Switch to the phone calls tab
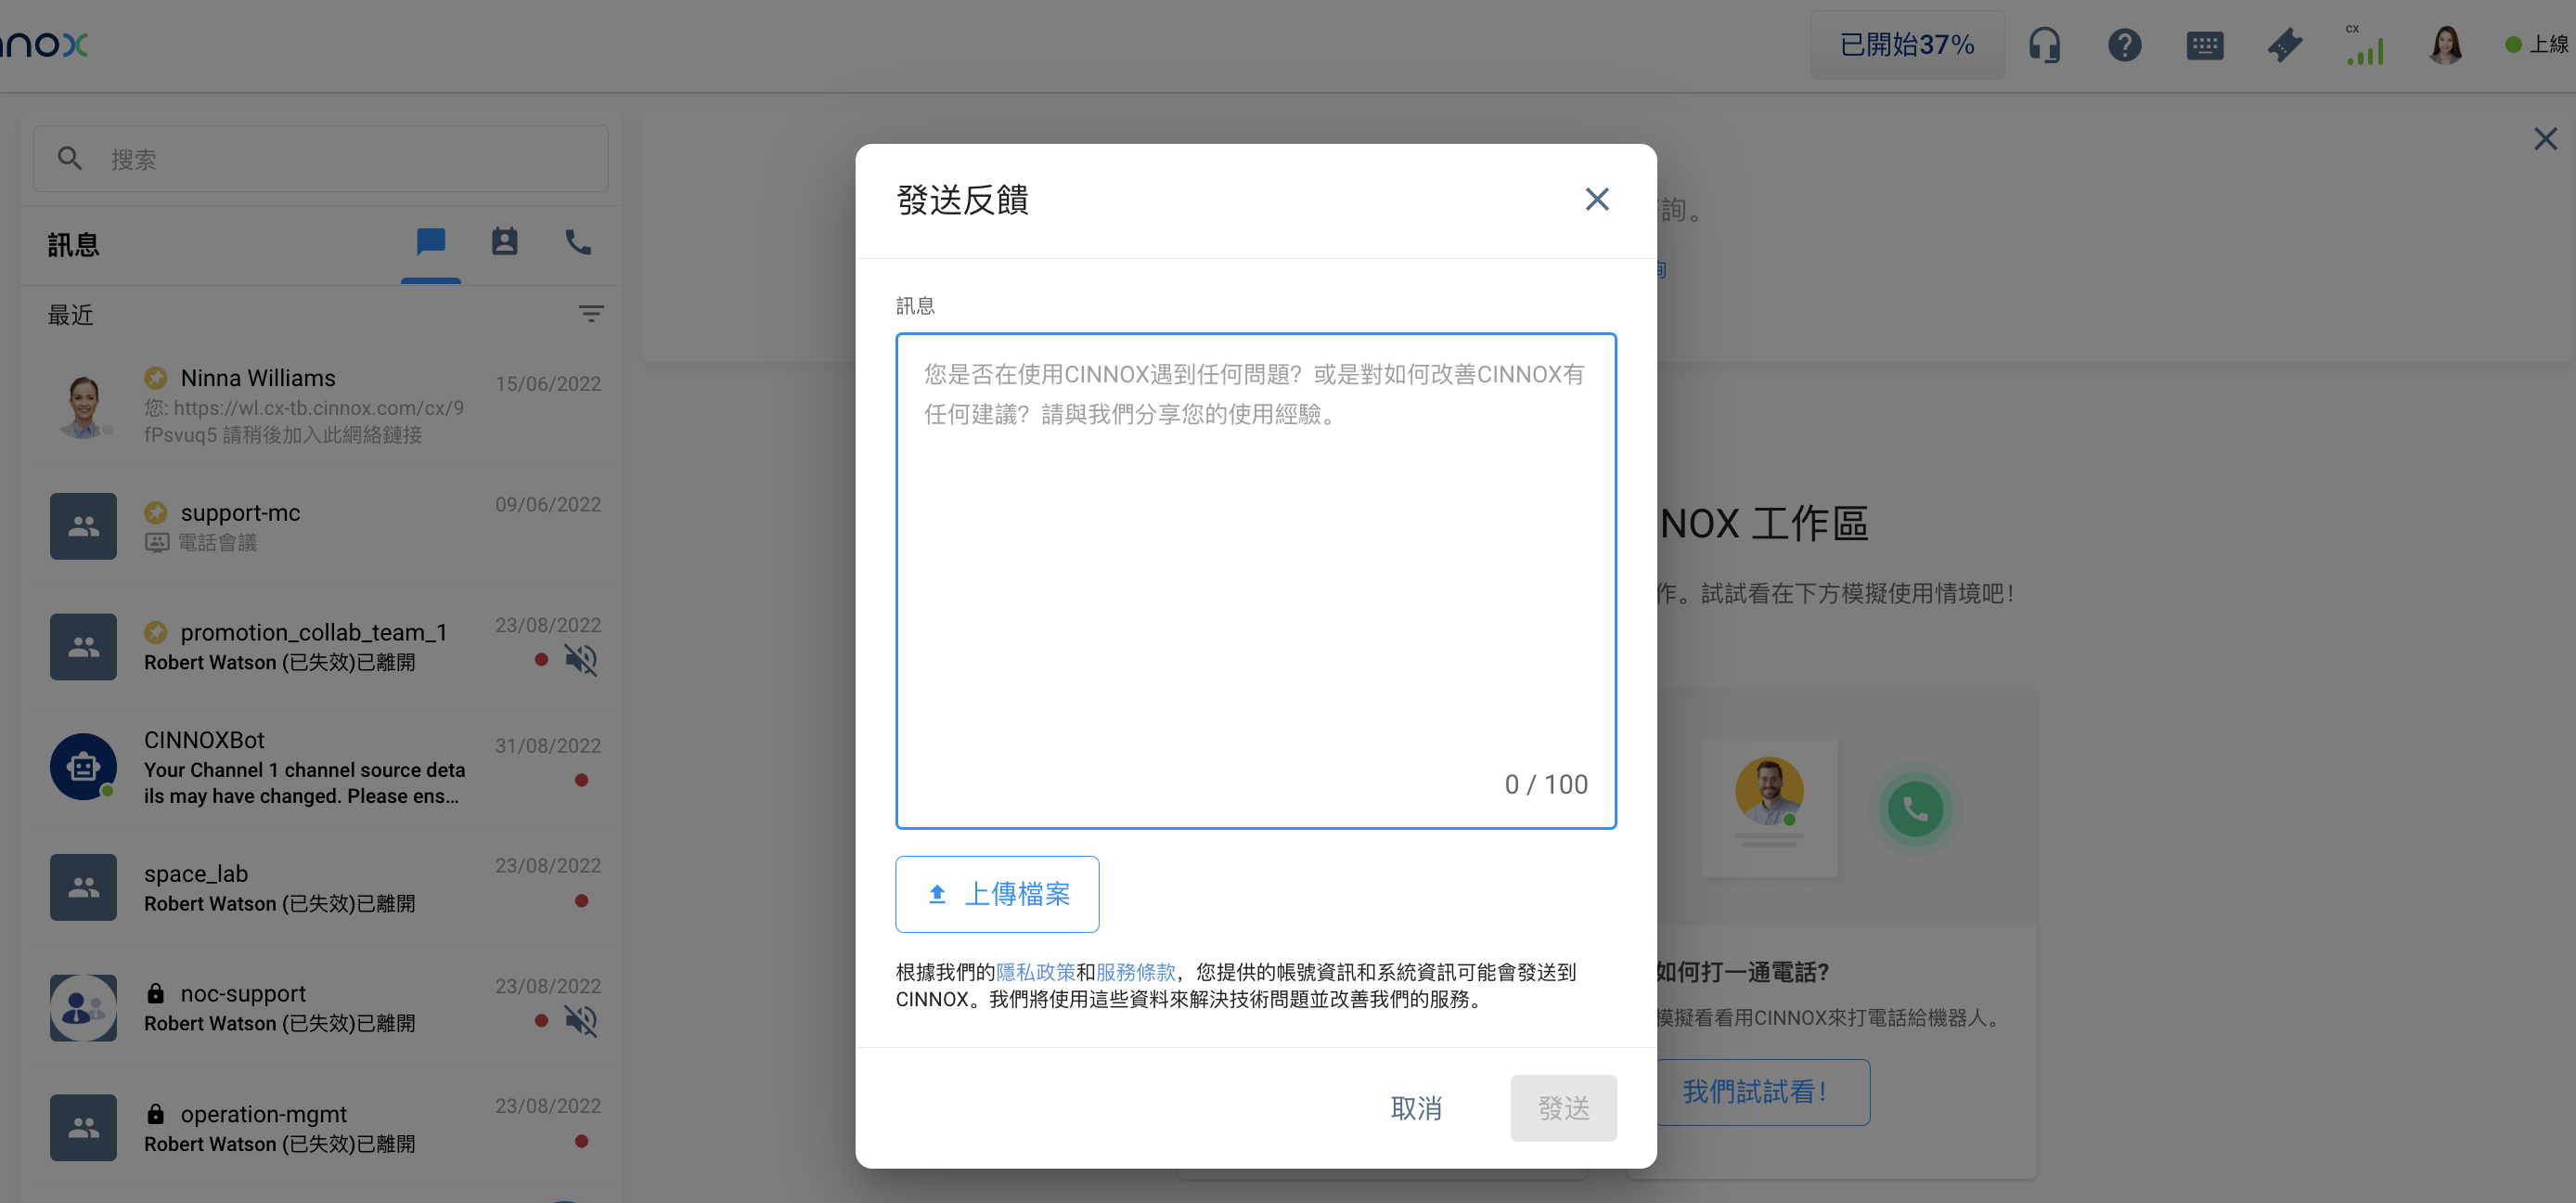The width and height of the screenshot is (2576, 1203). tap(578, 242)
